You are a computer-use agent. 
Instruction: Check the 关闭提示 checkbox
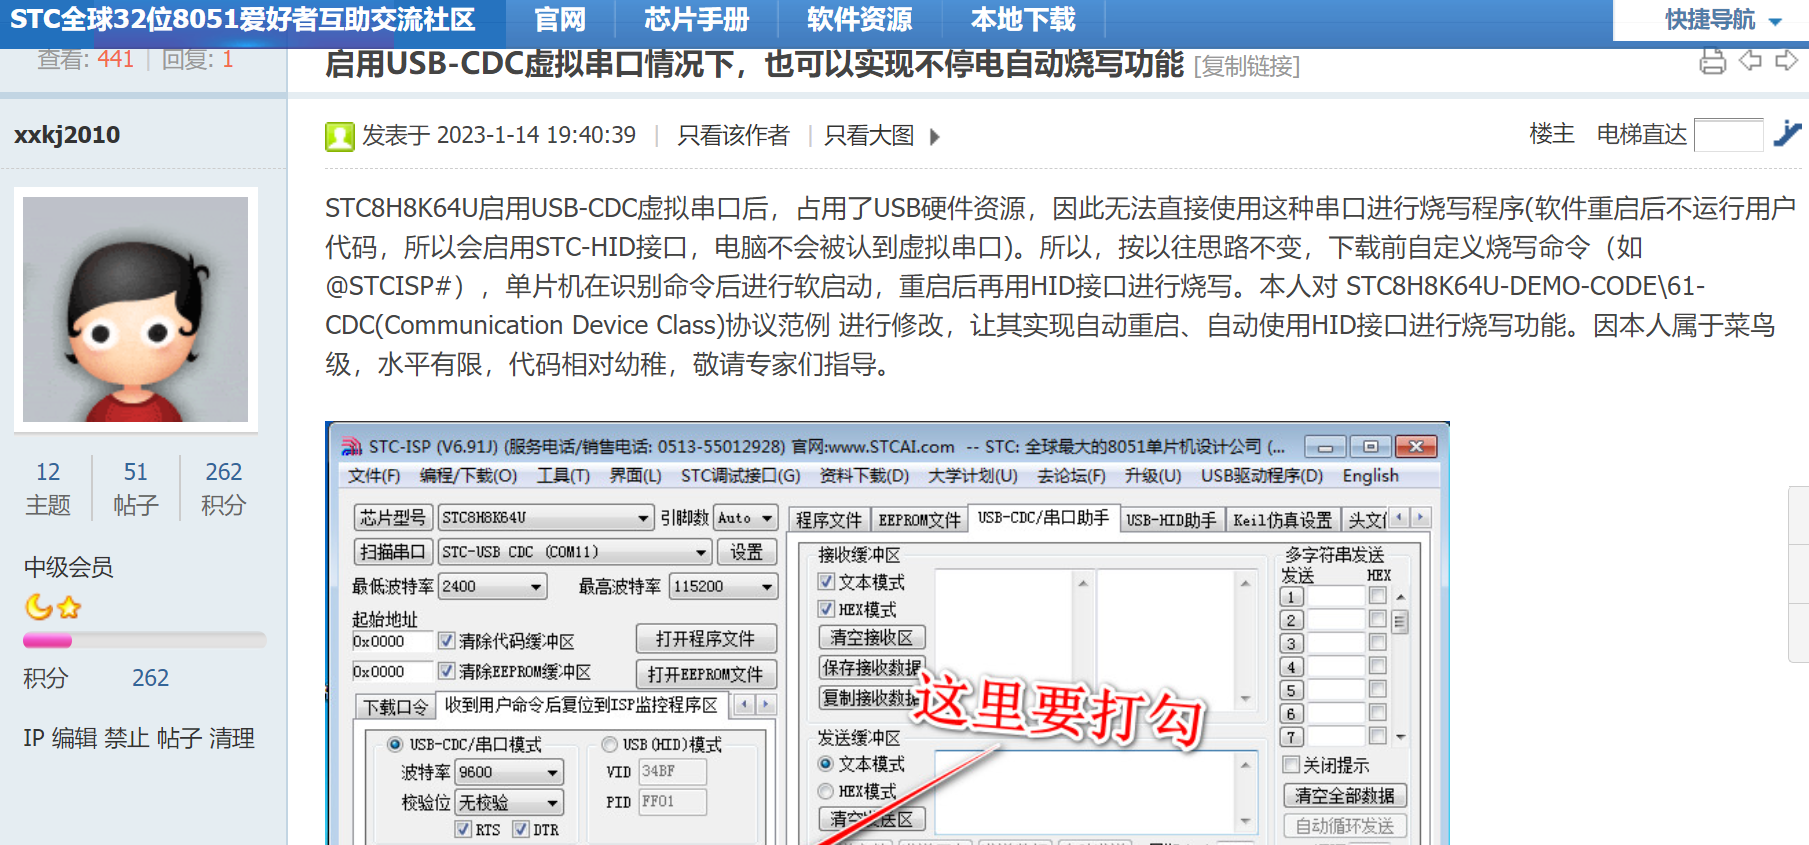pos(1291,765)
